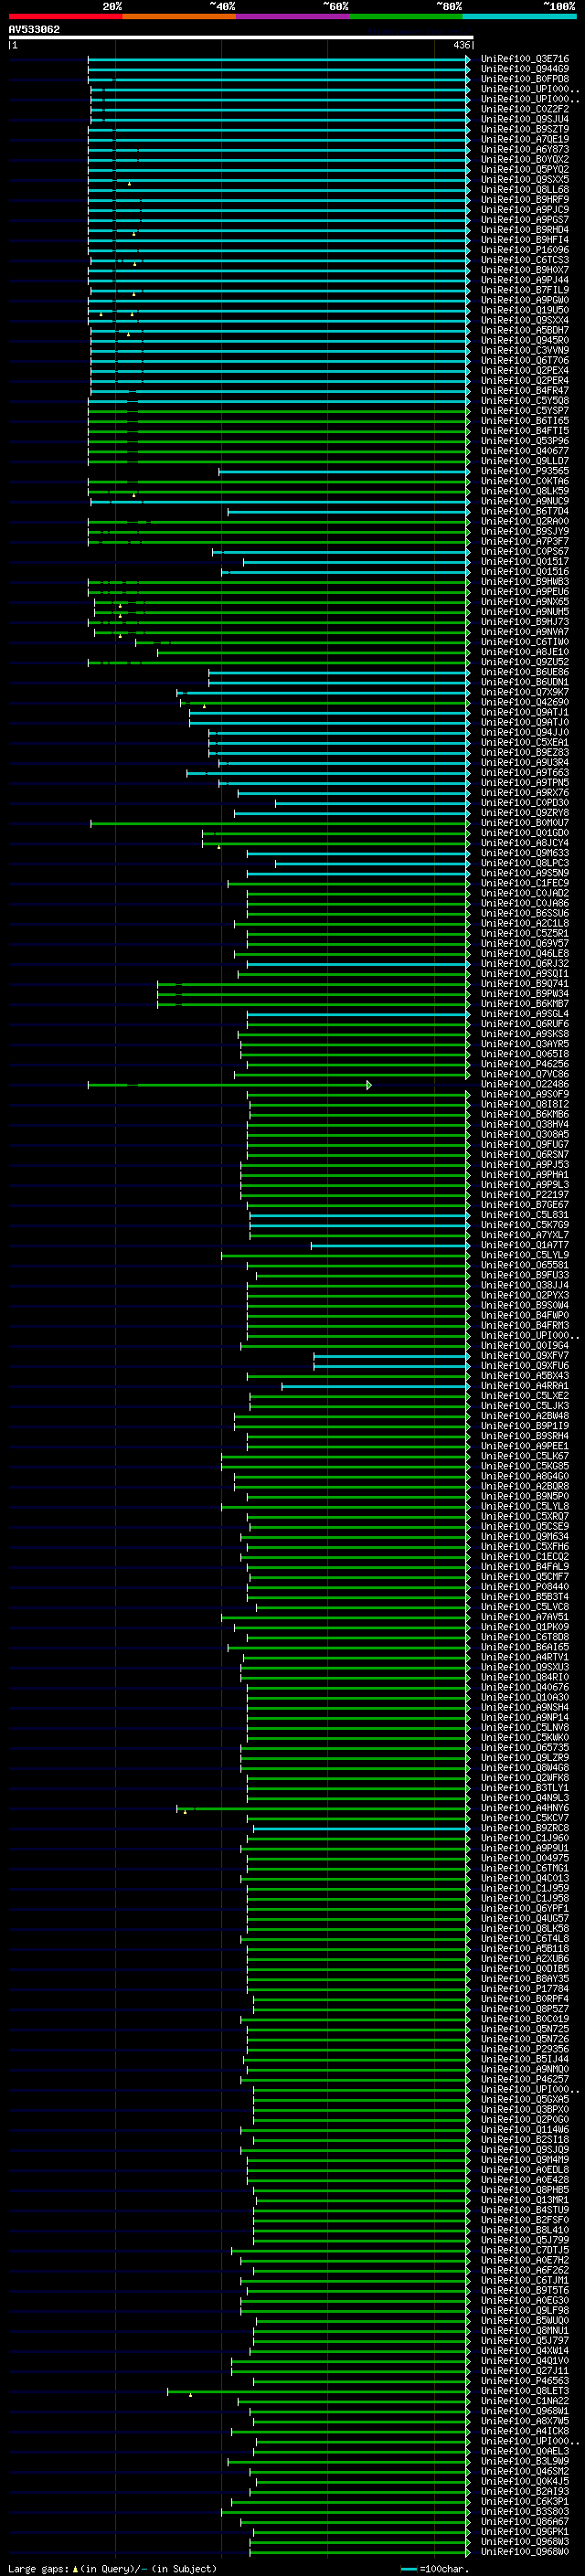
Task: Open the UniRef100_Q9XFV7 hit
Action: tap(525, 1356)
